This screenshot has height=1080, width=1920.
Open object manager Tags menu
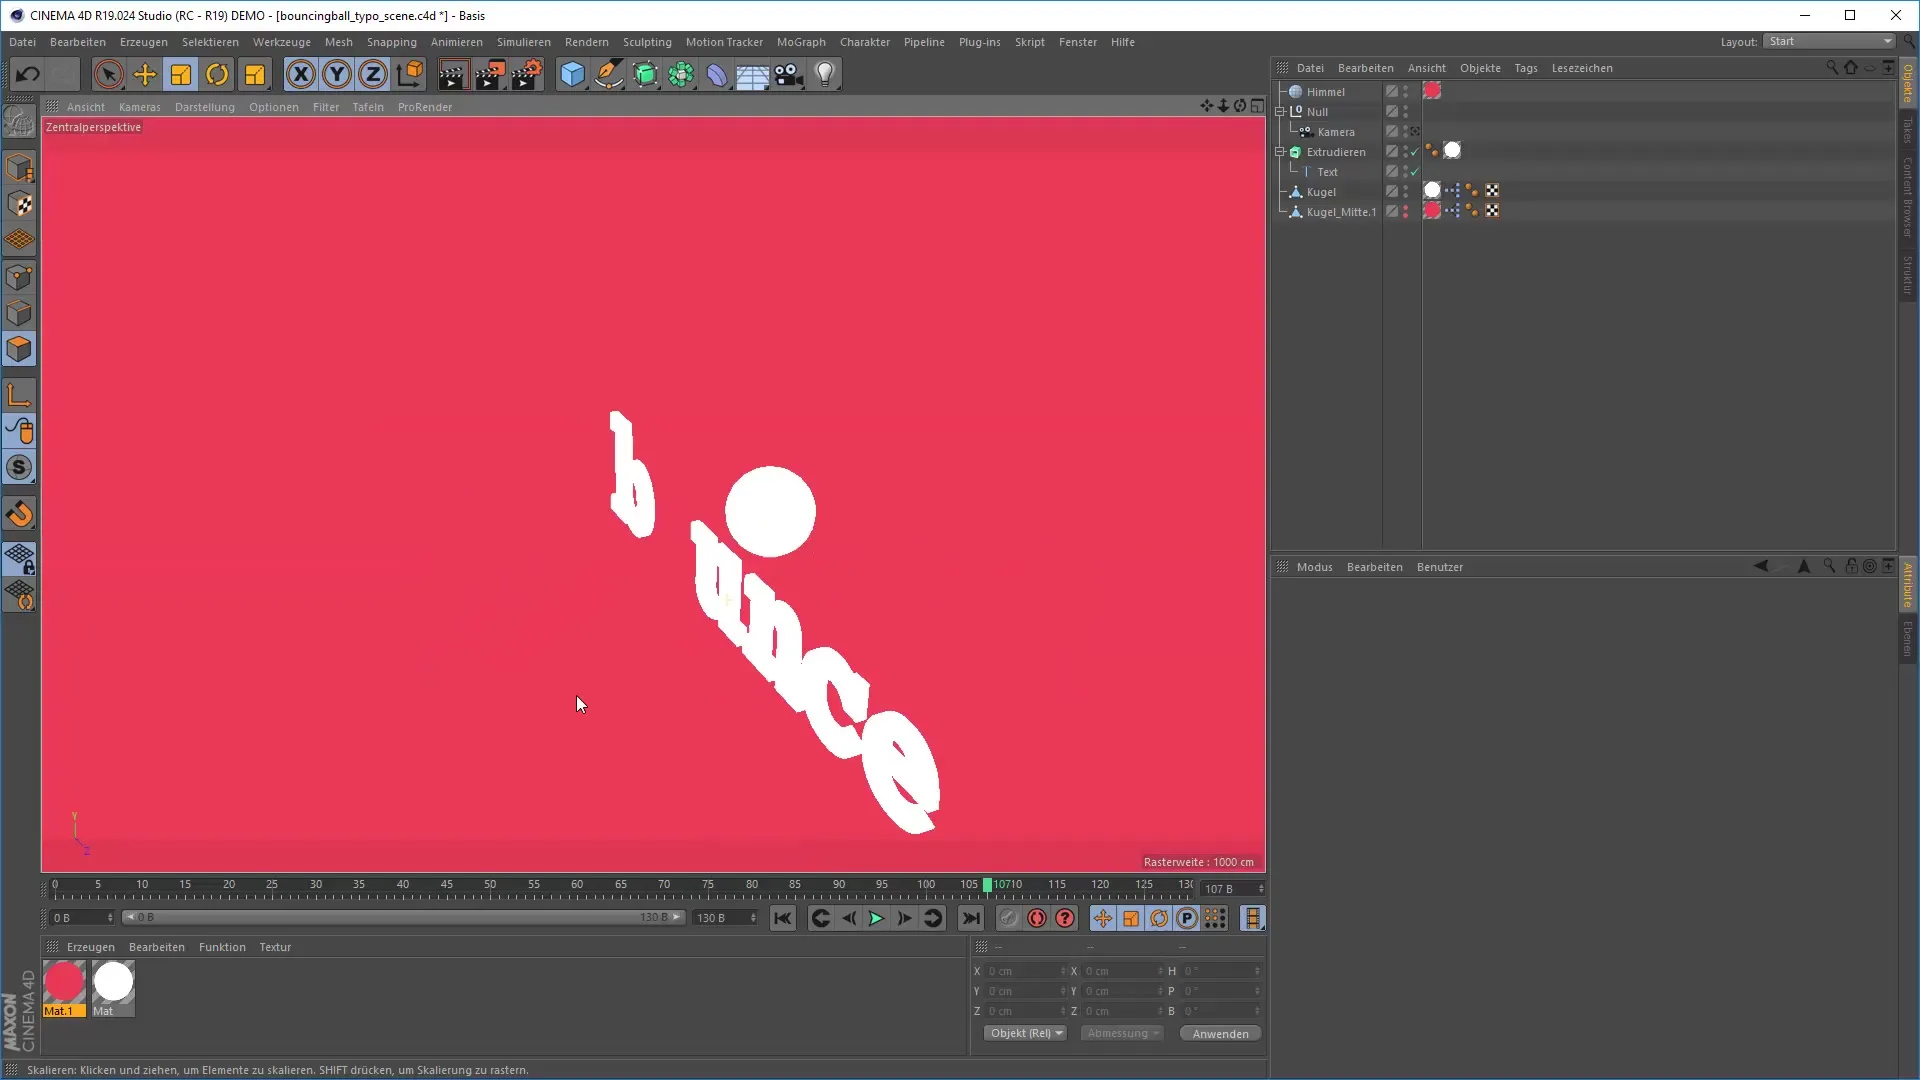(1525, 68)
